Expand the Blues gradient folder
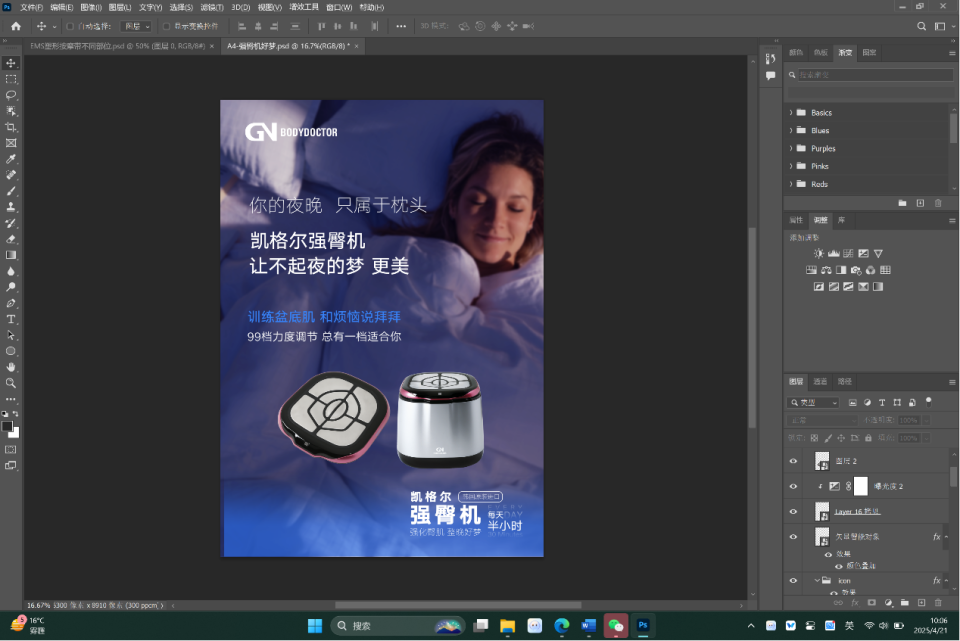This screenshot has height=641, width=960. coord(791,130)
